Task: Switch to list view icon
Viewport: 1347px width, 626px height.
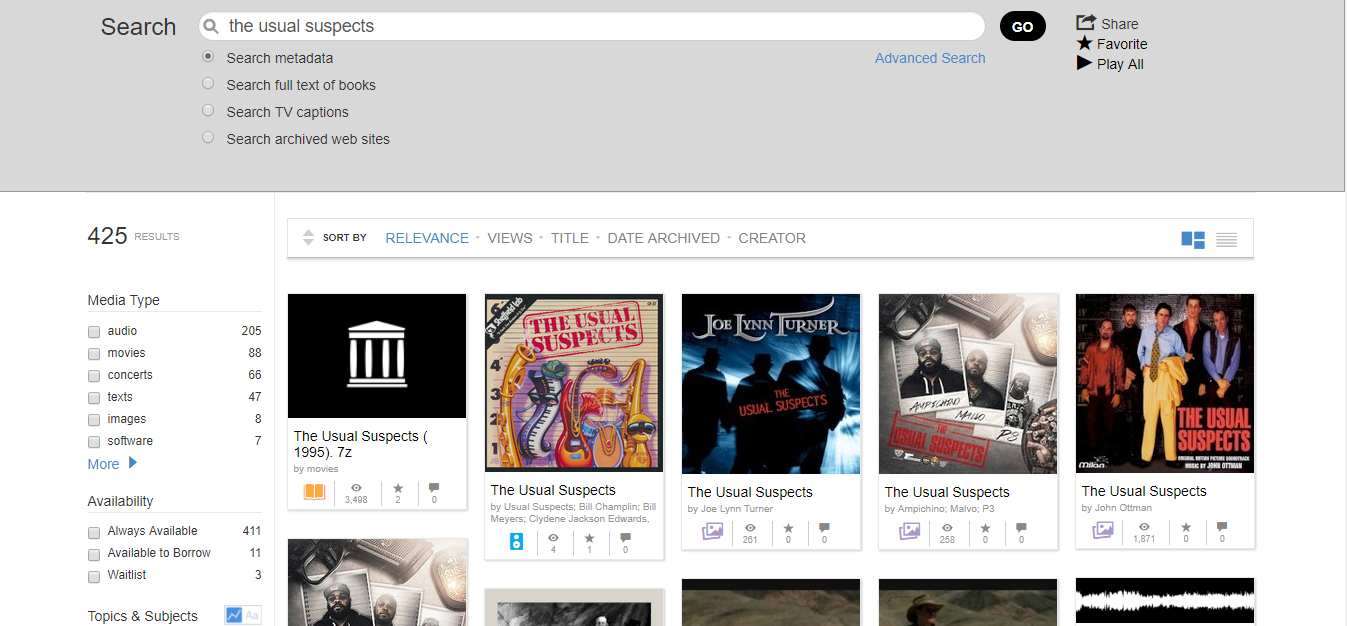Action: (1226, 239)
